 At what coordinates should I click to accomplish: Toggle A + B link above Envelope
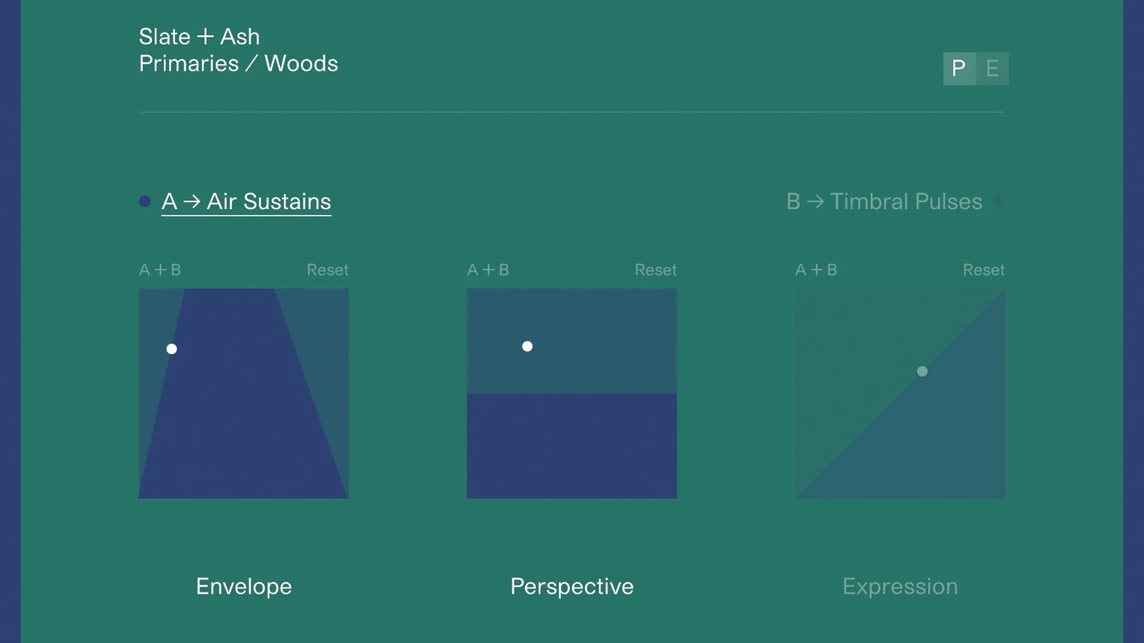click(160, 270)
